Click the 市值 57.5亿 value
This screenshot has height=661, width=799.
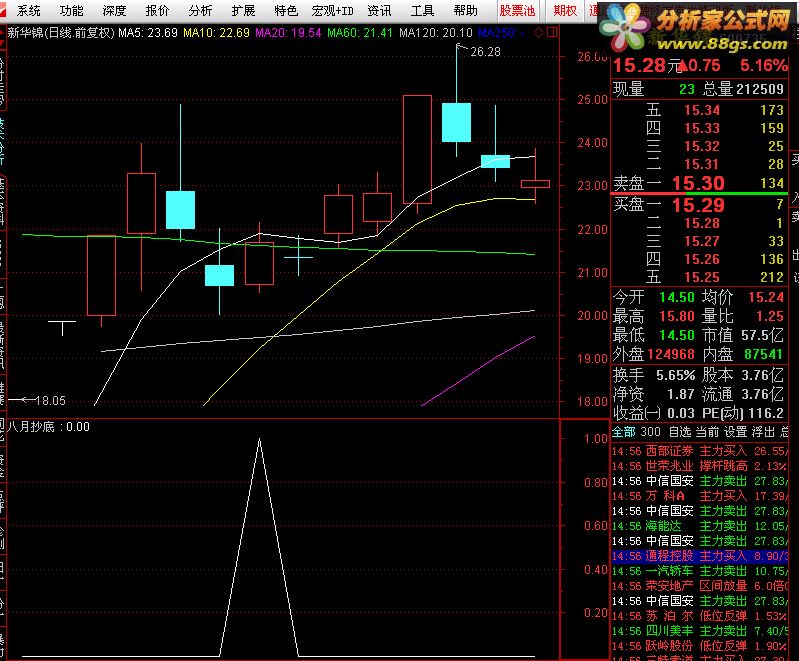click(762, 335)
